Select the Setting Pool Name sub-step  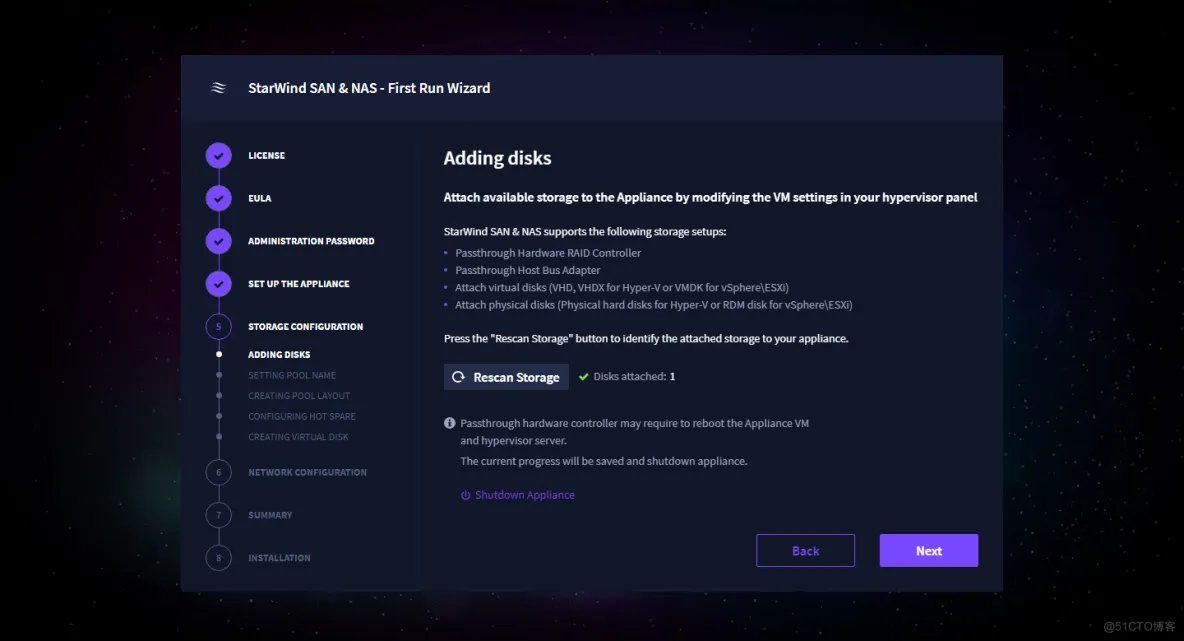click(x=292, y=375)
